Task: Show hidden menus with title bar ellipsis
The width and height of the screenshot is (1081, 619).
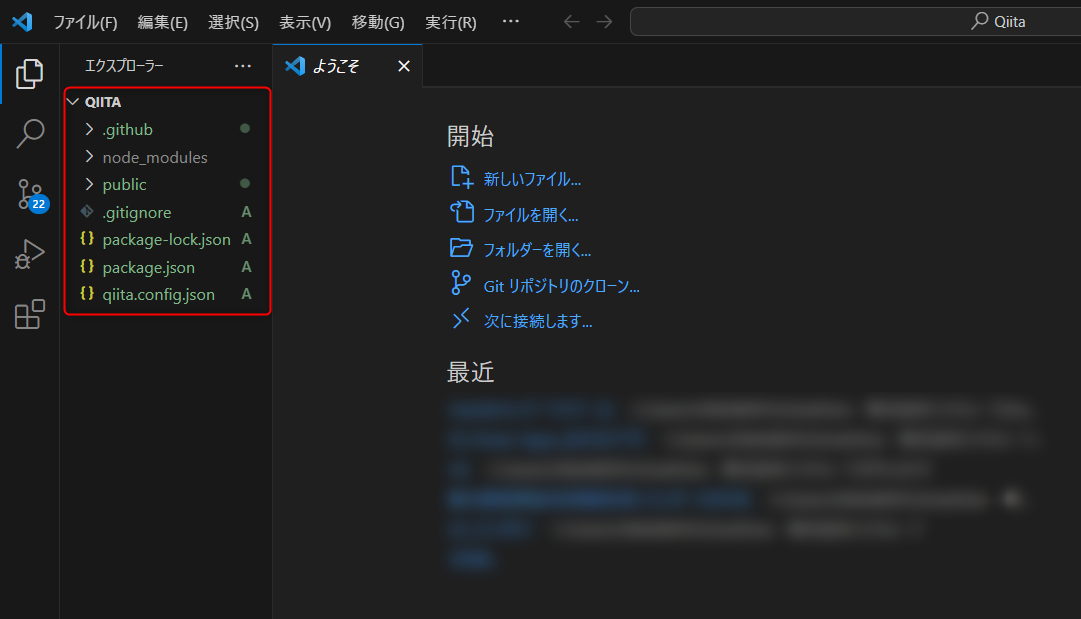Action: (x=511, y=21)
